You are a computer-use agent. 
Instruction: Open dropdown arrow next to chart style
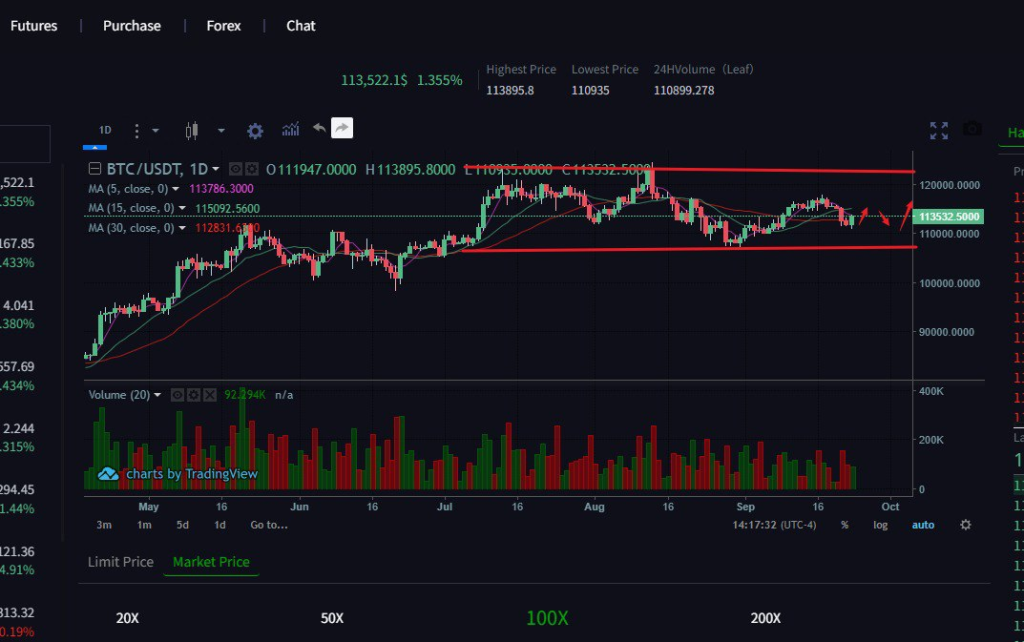221,130
